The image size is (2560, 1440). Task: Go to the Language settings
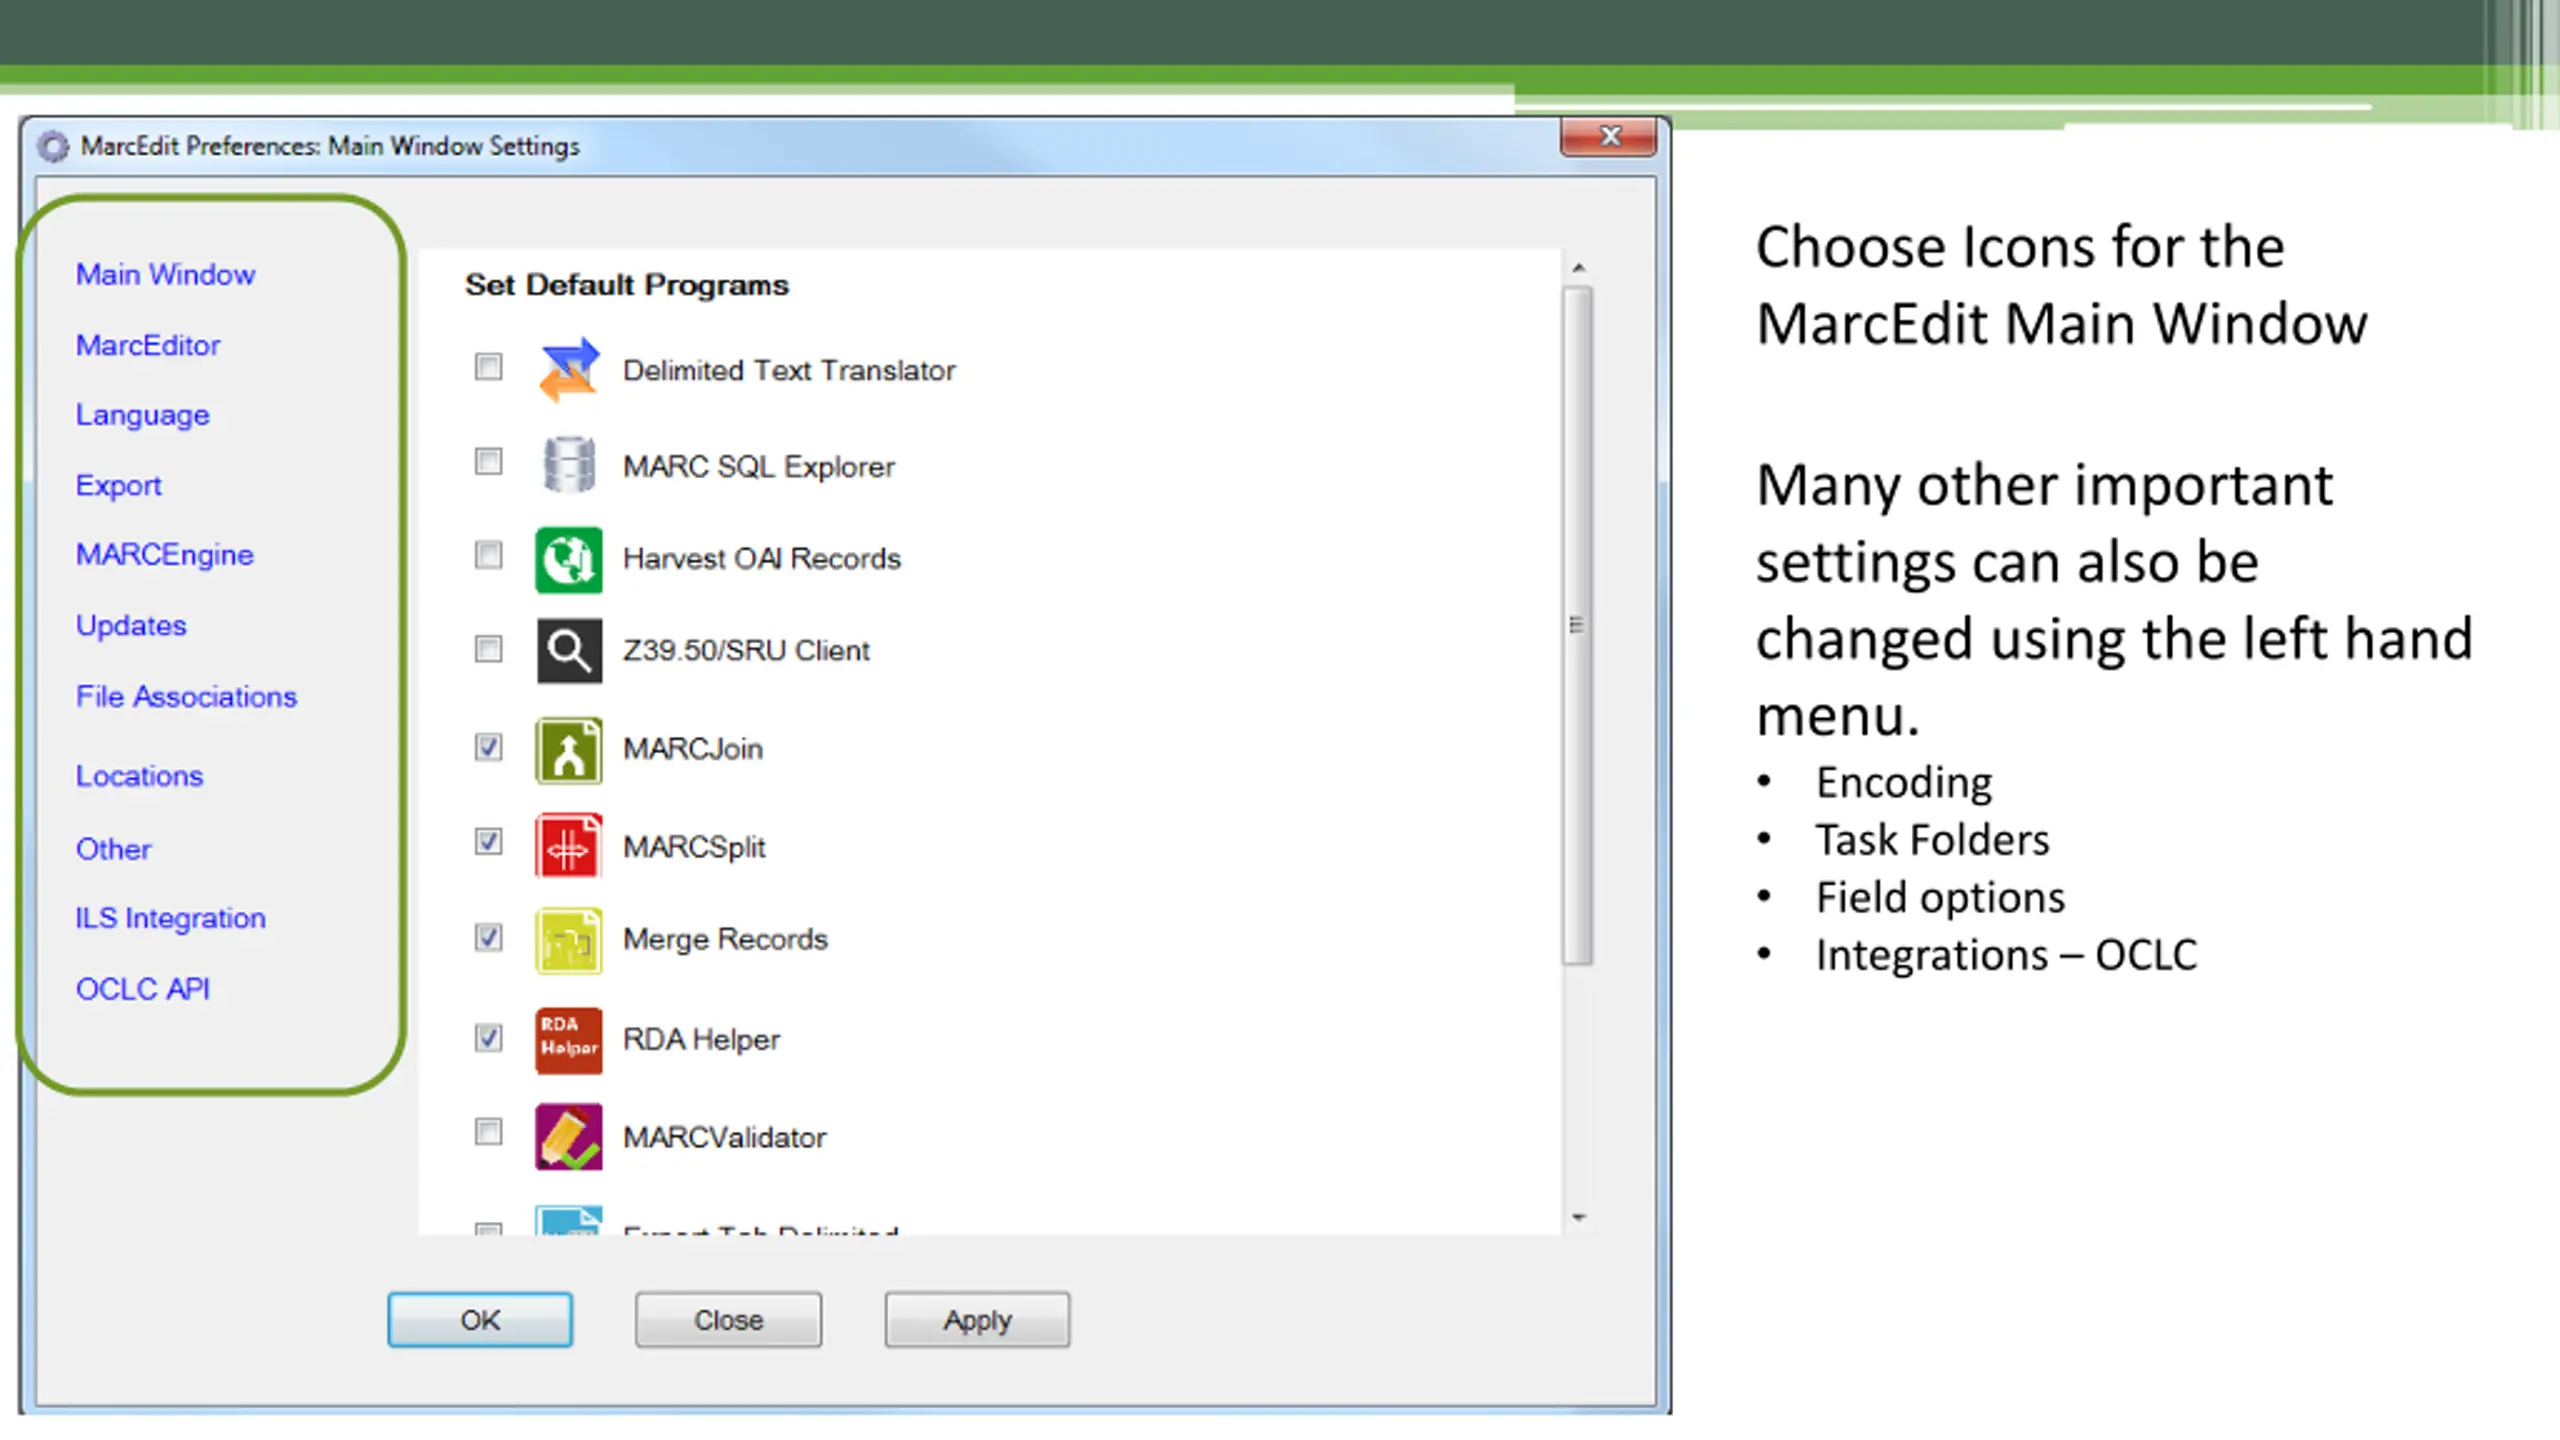point(143,415)
